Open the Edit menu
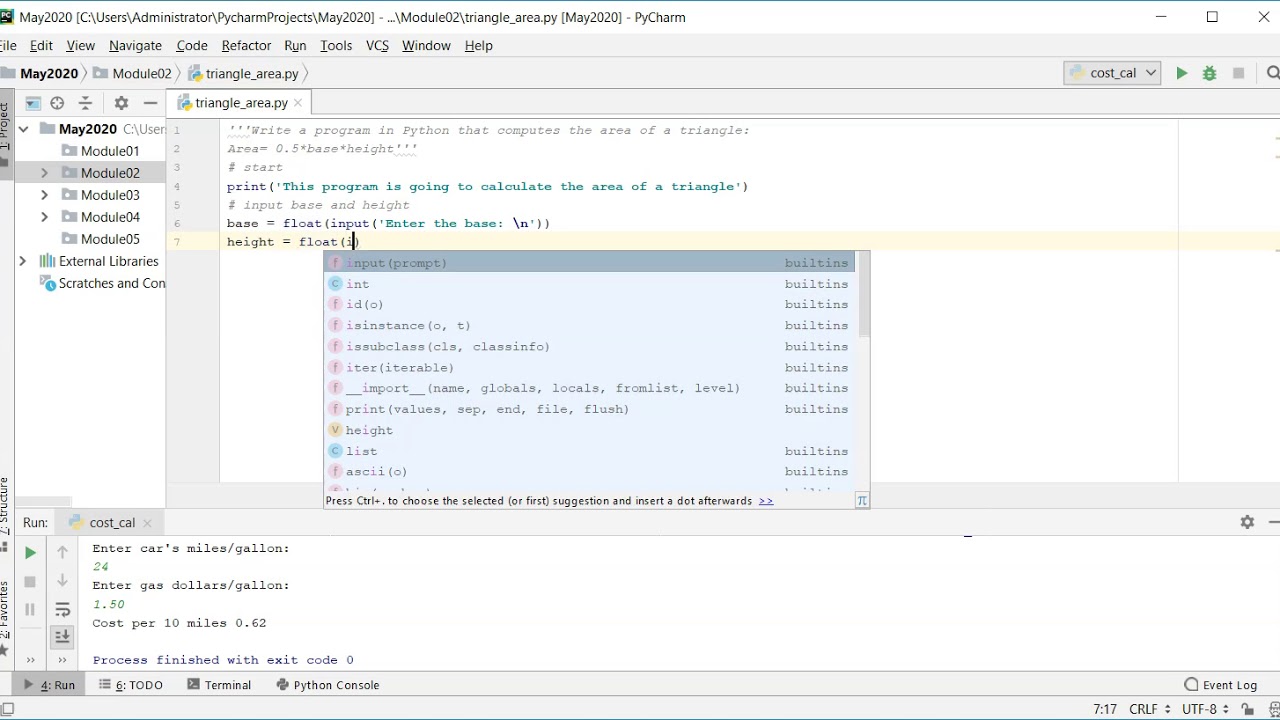The width and height of the screenshot is (1280, 720). (41, 45)
